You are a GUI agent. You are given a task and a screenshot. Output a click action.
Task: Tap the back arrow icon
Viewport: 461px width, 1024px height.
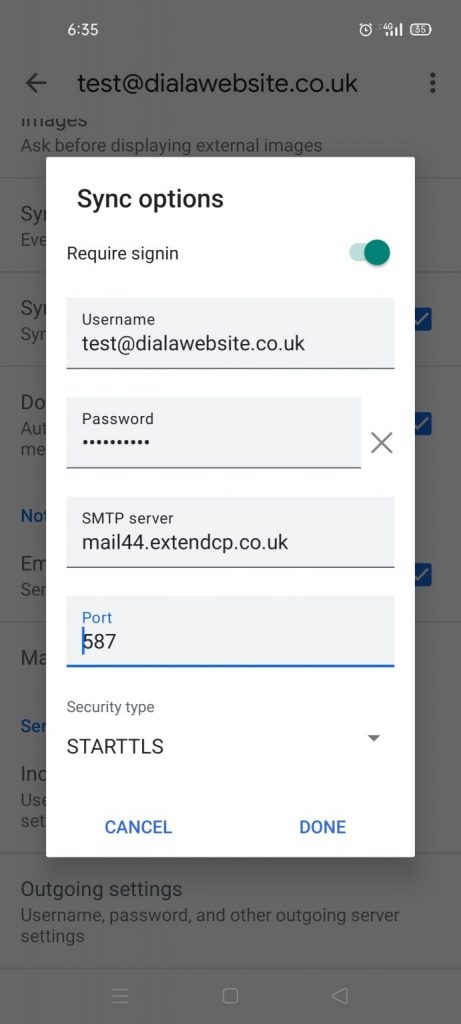click(35, 83)
